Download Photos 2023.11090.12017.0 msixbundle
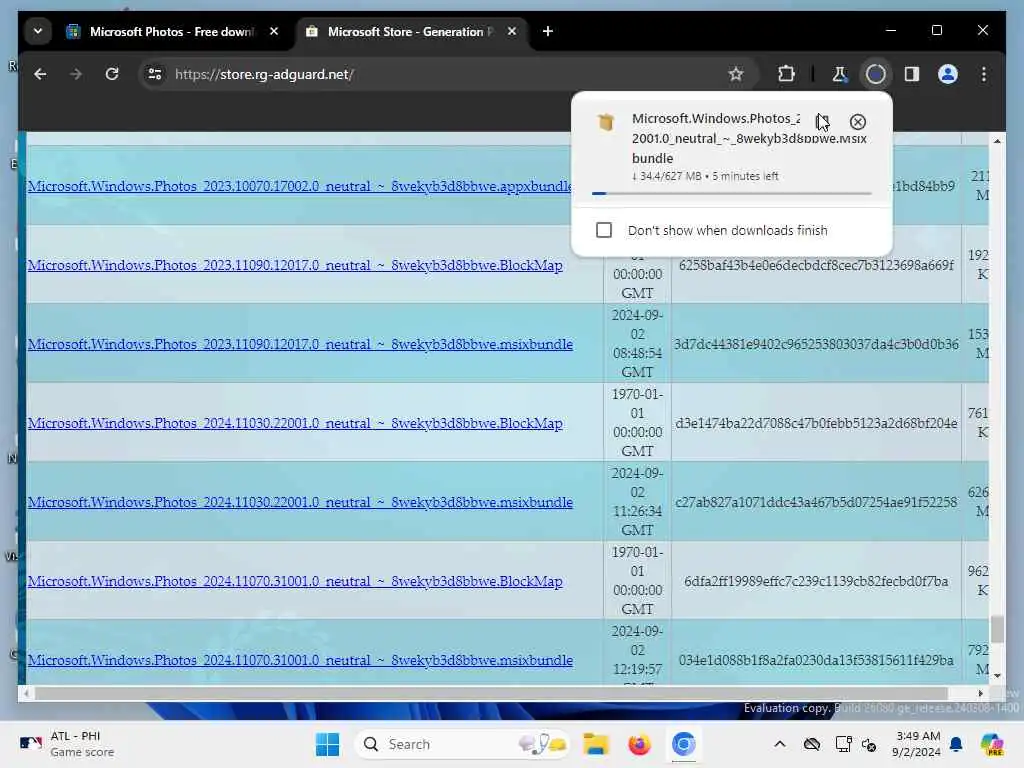The width and height of the screenshot is (1024, 768). click(x=300, y=344)
